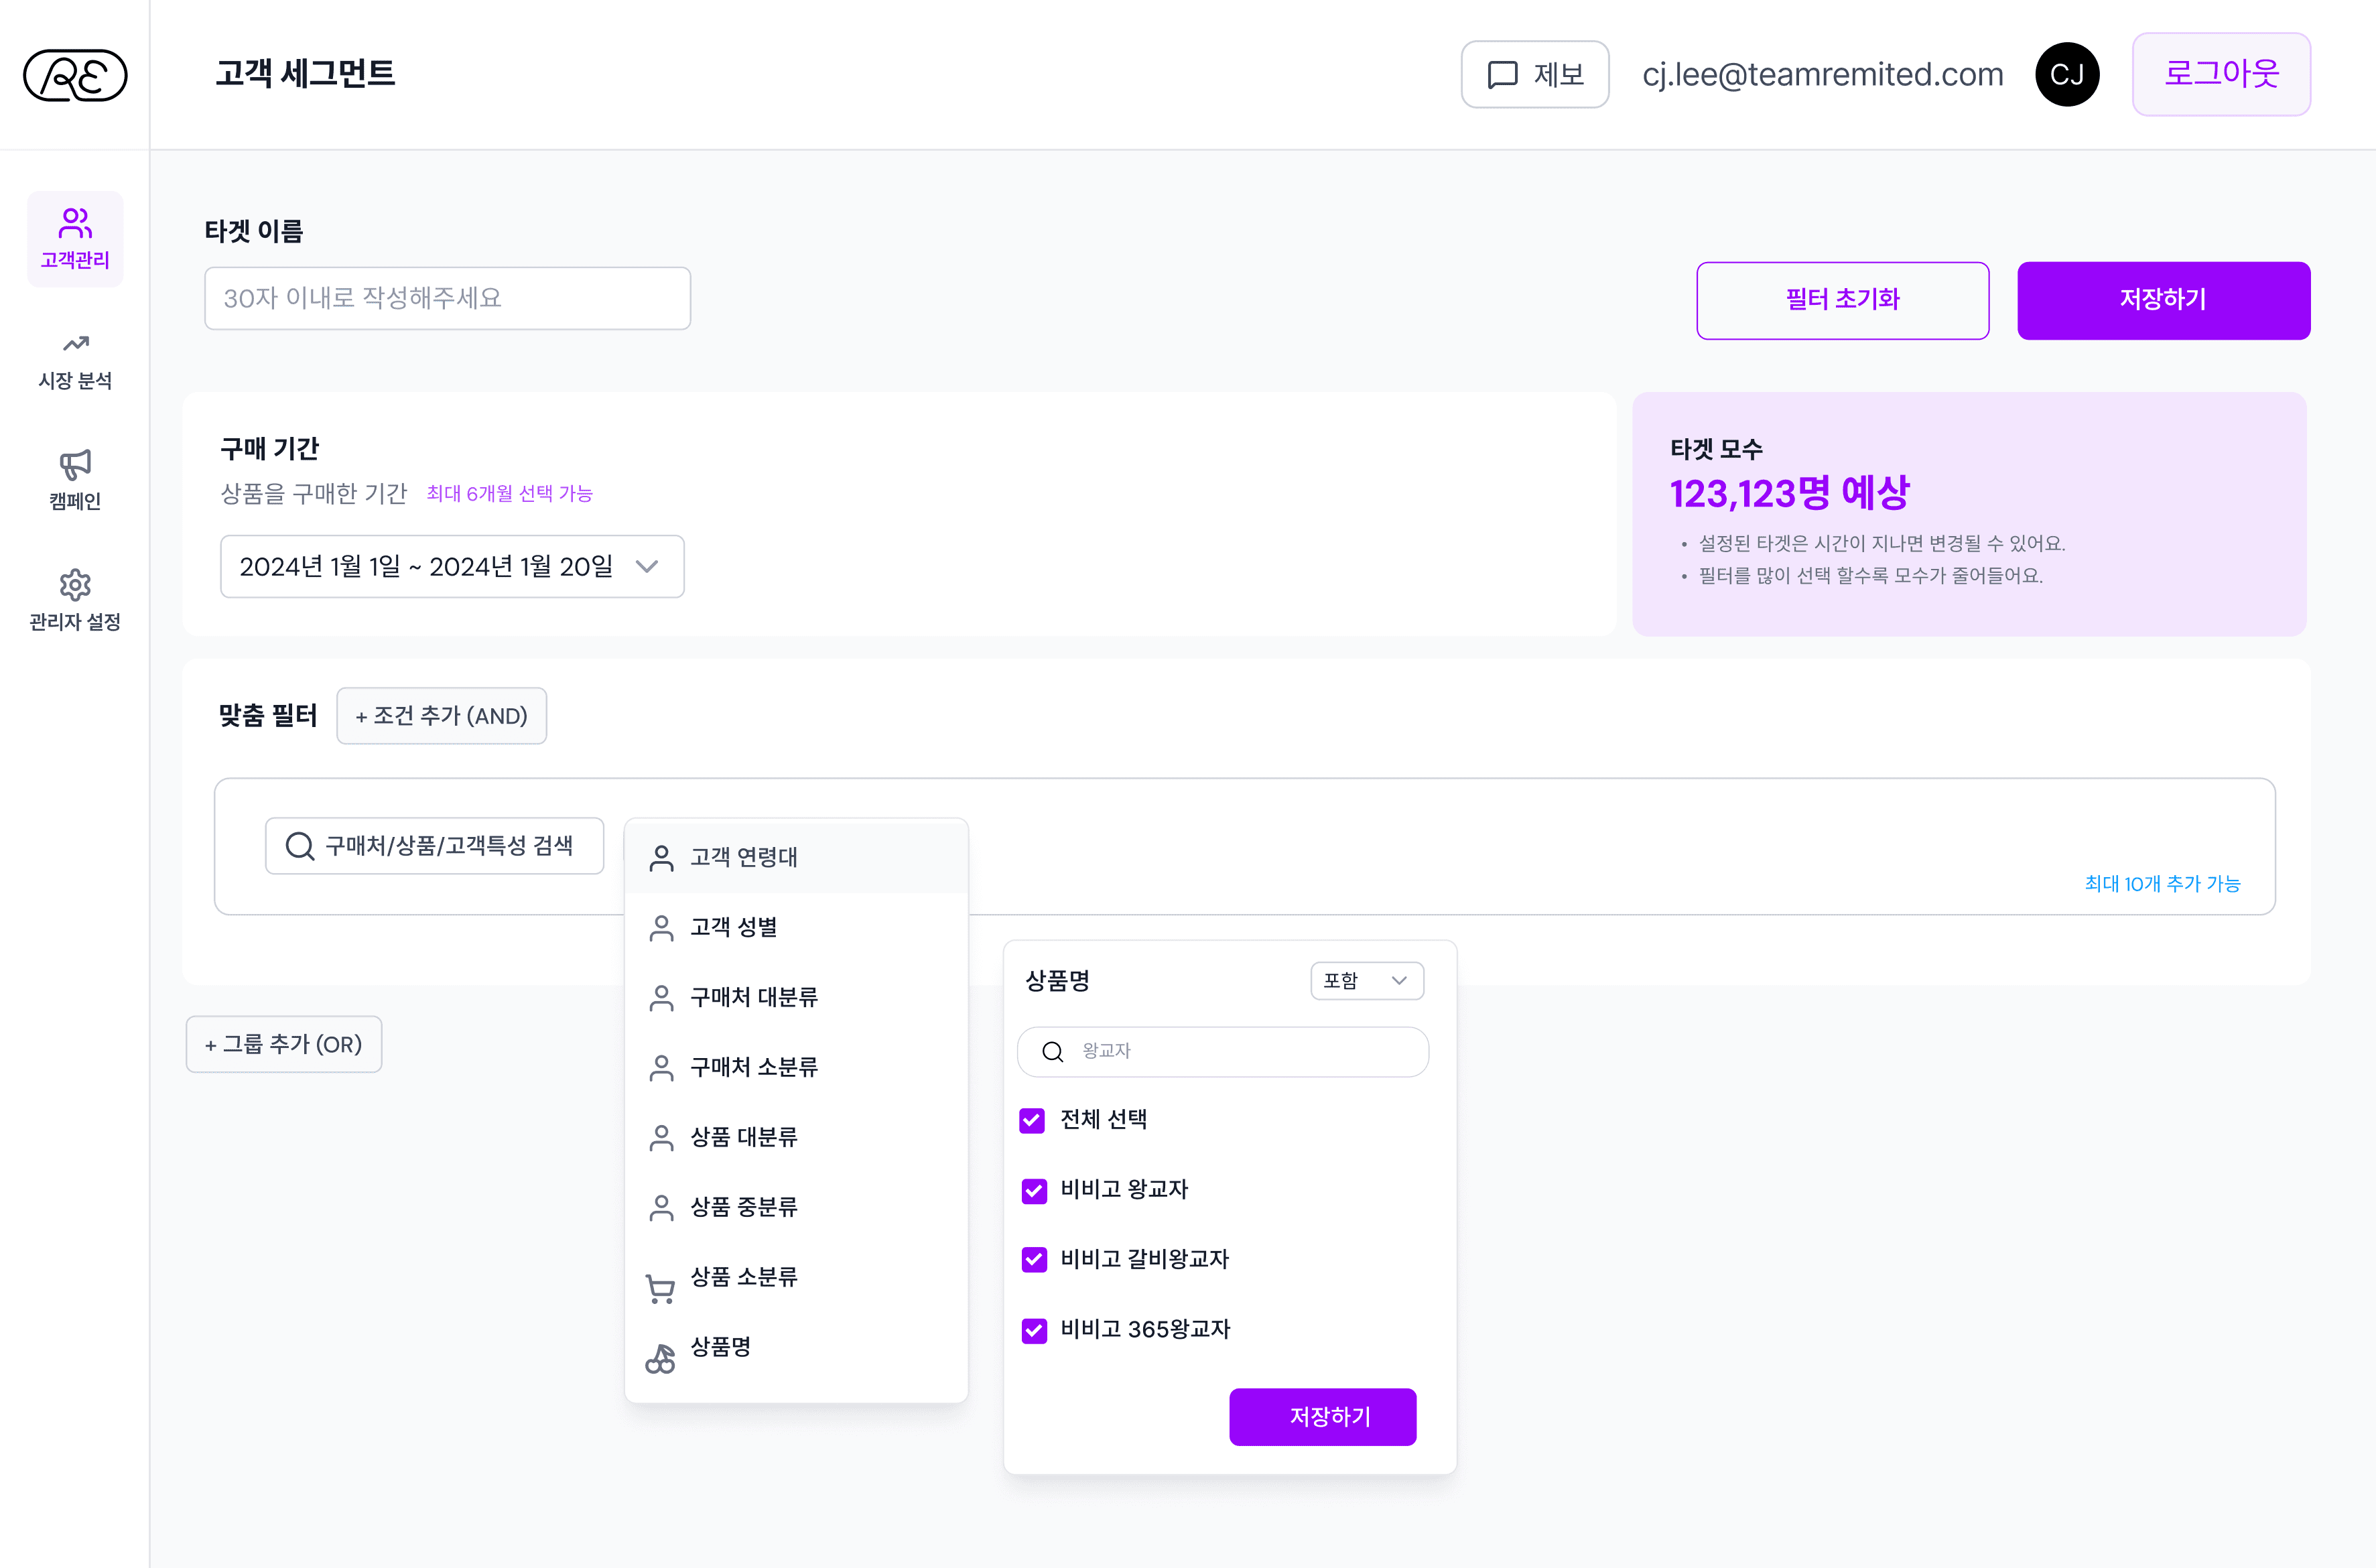The width and height of the screenshot is (2376, 1568).
Task: Toggle the 비비고 365왕교자 checkbox
Action: (x=1034, y=1330)
